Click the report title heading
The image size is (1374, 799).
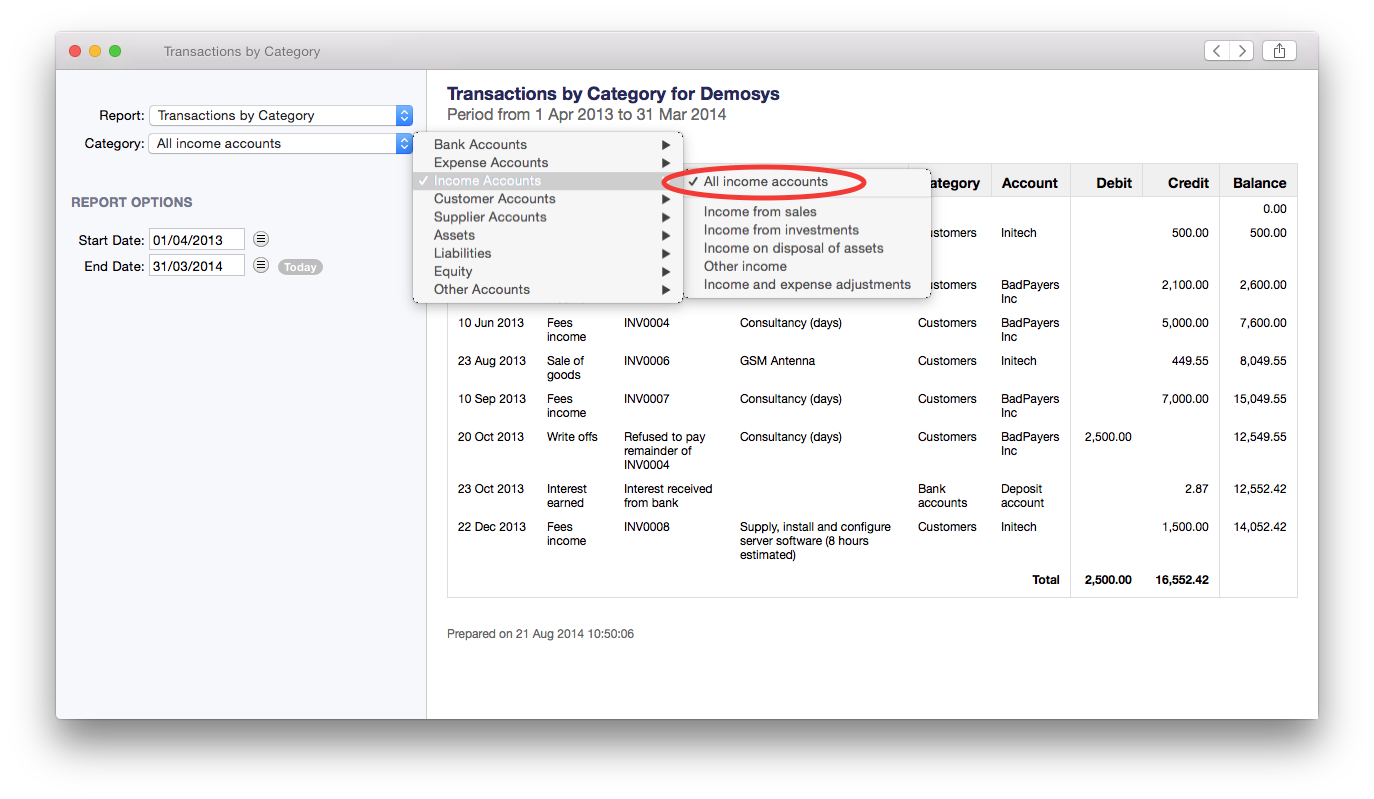tap(613, 94)
